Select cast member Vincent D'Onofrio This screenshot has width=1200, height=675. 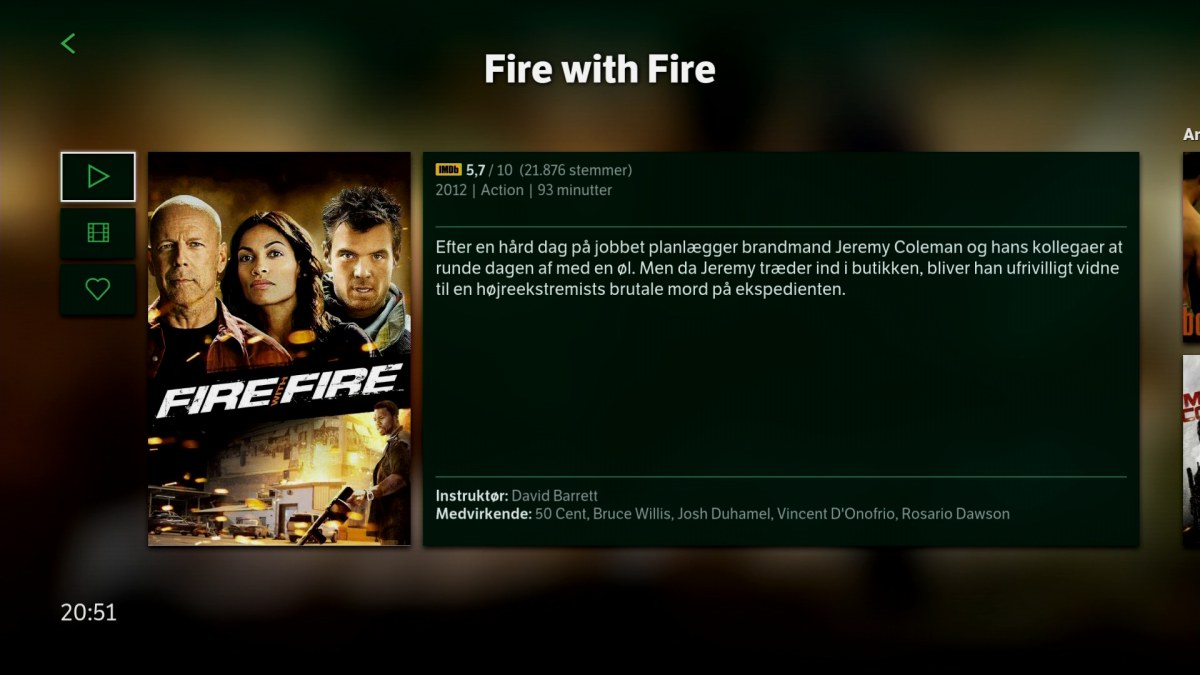837,514
